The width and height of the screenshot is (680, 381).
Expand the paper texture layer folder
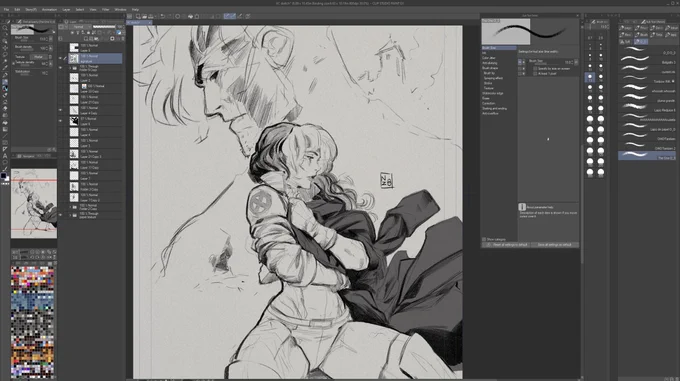pos(70,215)
